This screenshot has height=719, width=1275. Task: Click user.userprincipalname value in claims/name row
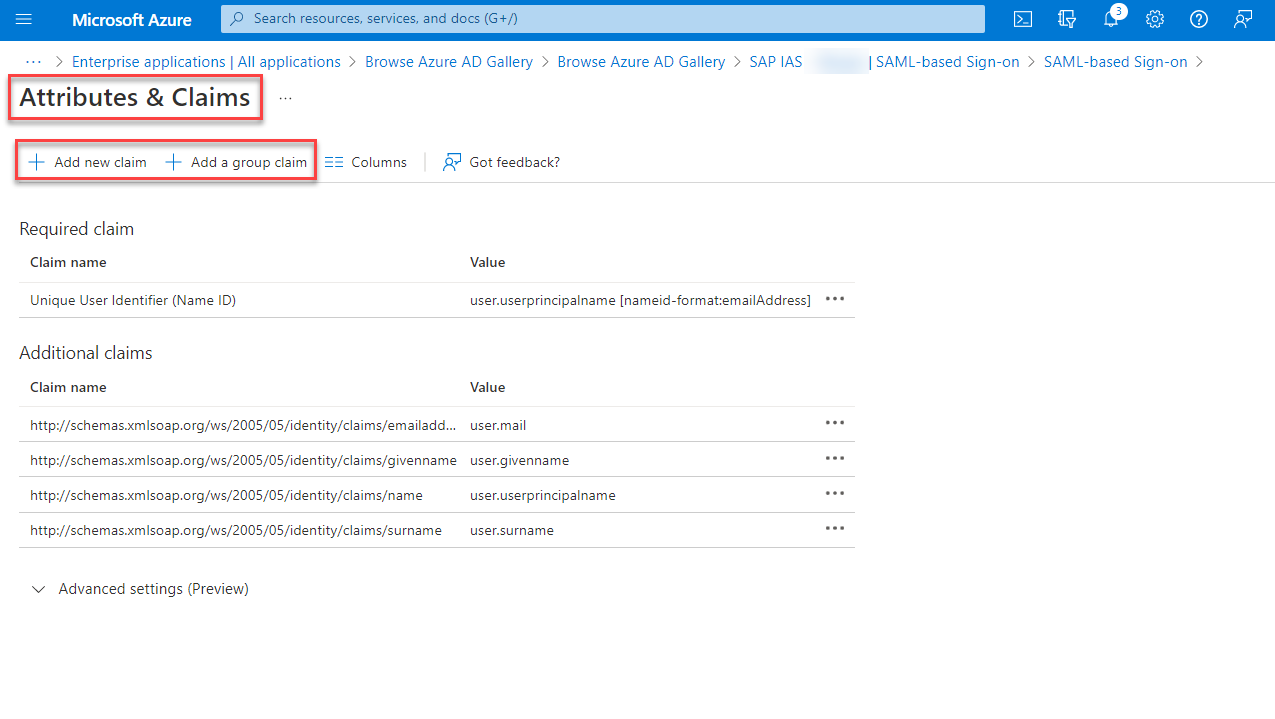pyautogui.click(x=543, y=495)
